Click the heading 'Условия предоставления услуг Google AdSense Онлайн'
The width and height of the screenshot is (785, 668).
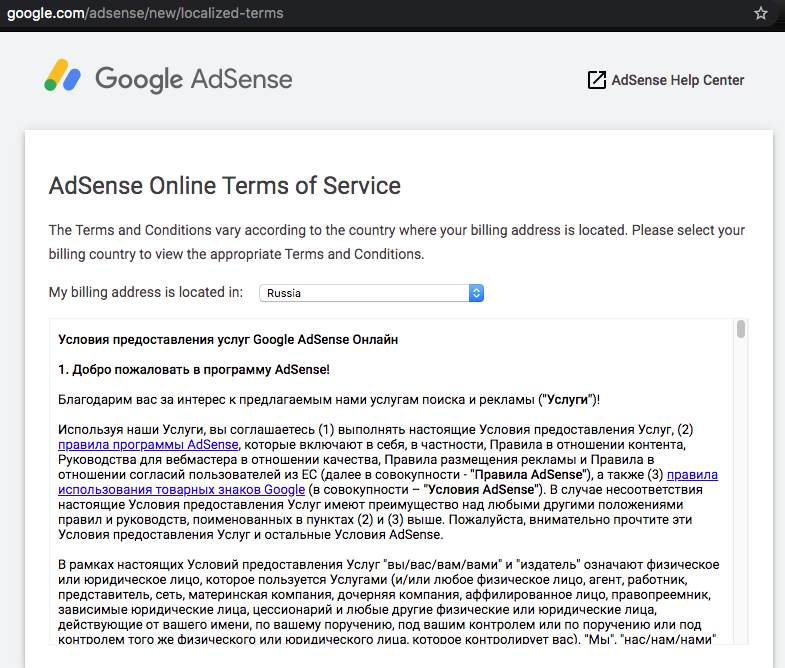click(228, 340)
